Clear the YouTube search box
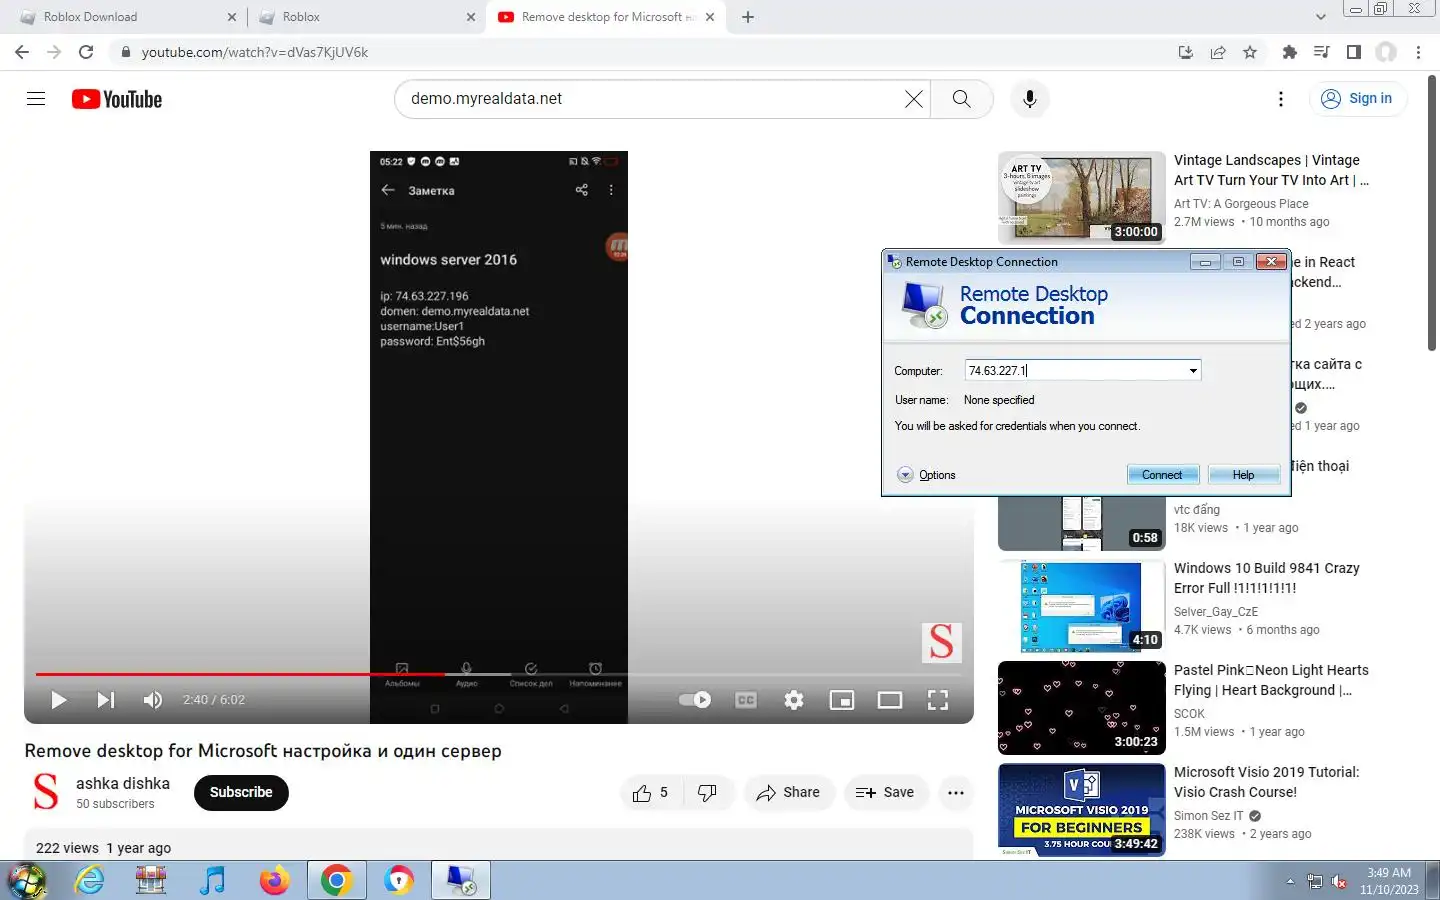The image size is (1440, 900). click(913, 98)
